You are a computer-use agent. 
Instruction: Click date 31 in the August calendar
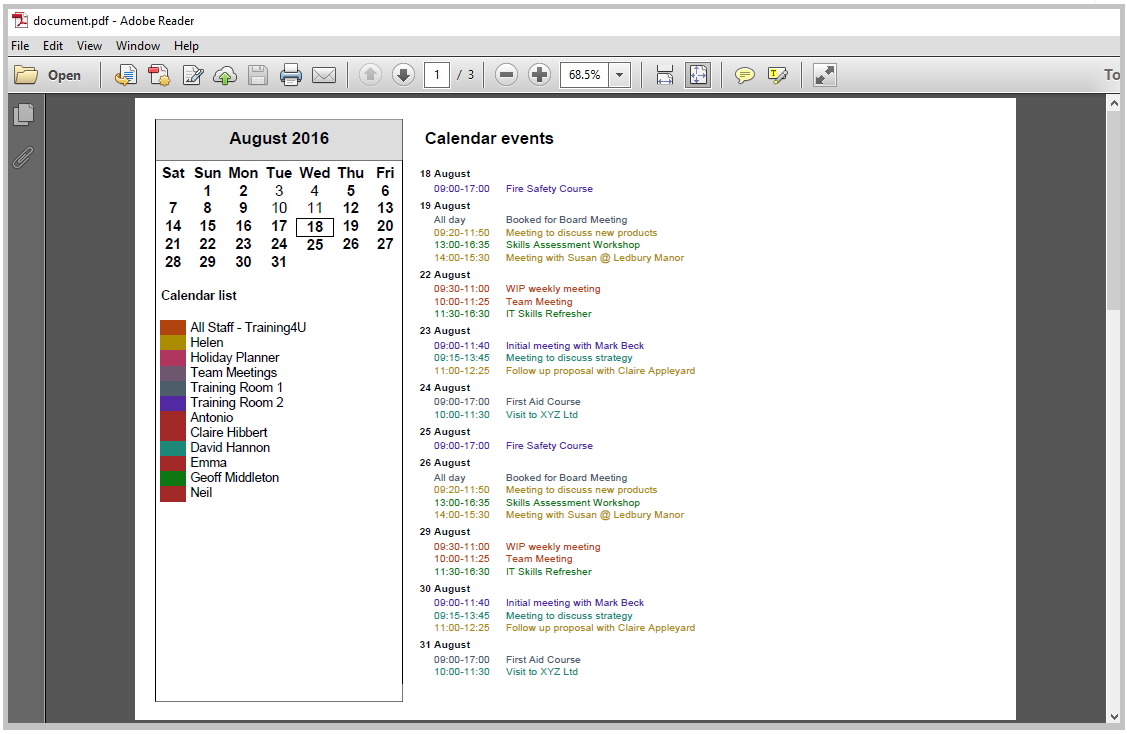279,262
